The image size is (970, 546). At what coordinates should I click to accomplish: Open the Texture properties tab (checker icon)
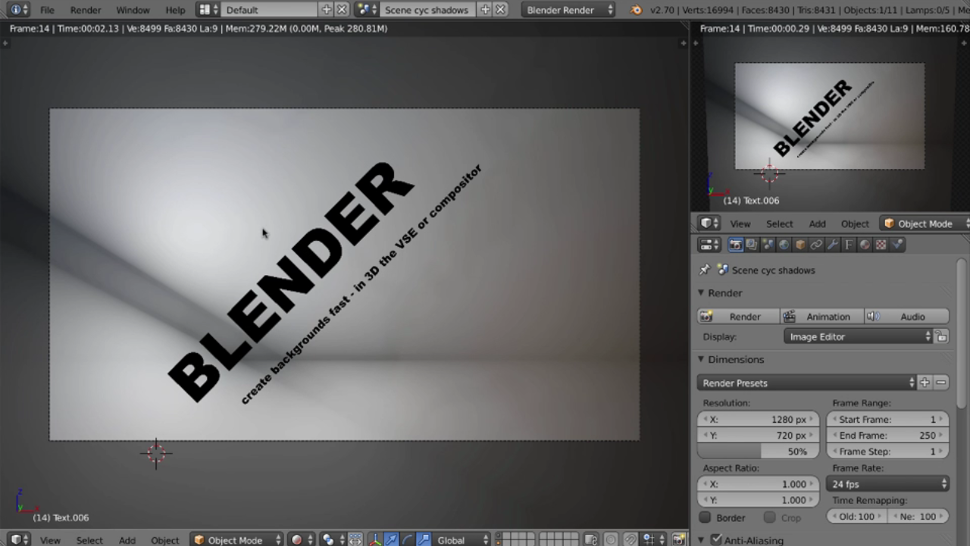tap(881, 245)
